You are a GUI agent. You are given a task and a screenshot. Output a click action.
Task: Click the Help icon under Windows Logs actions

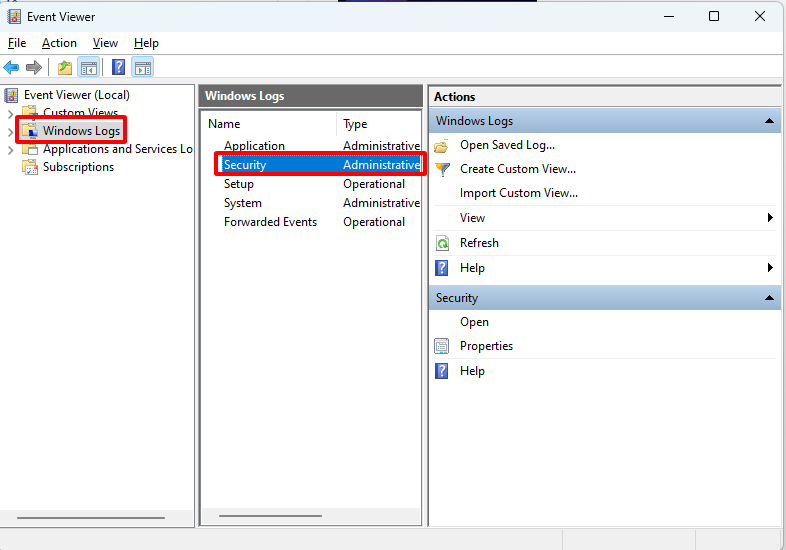442,268
